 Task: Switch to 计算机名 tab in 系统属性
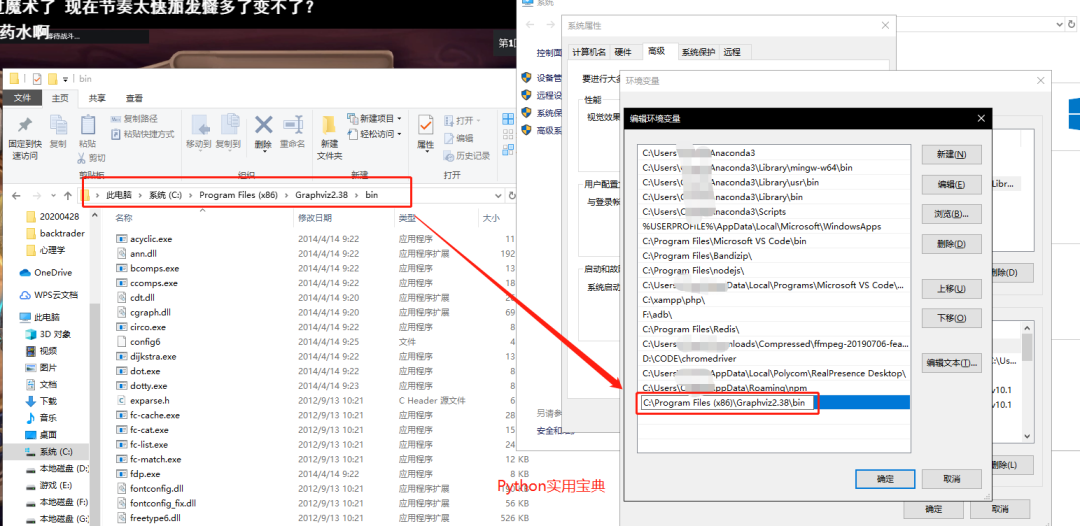point(590,52)
